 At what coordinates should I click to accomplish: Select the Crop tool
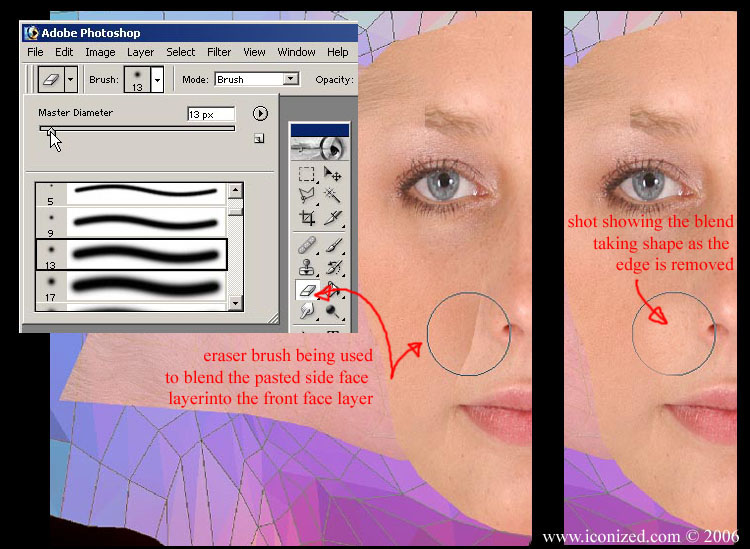pyautogui.click(x=307, y=217)
